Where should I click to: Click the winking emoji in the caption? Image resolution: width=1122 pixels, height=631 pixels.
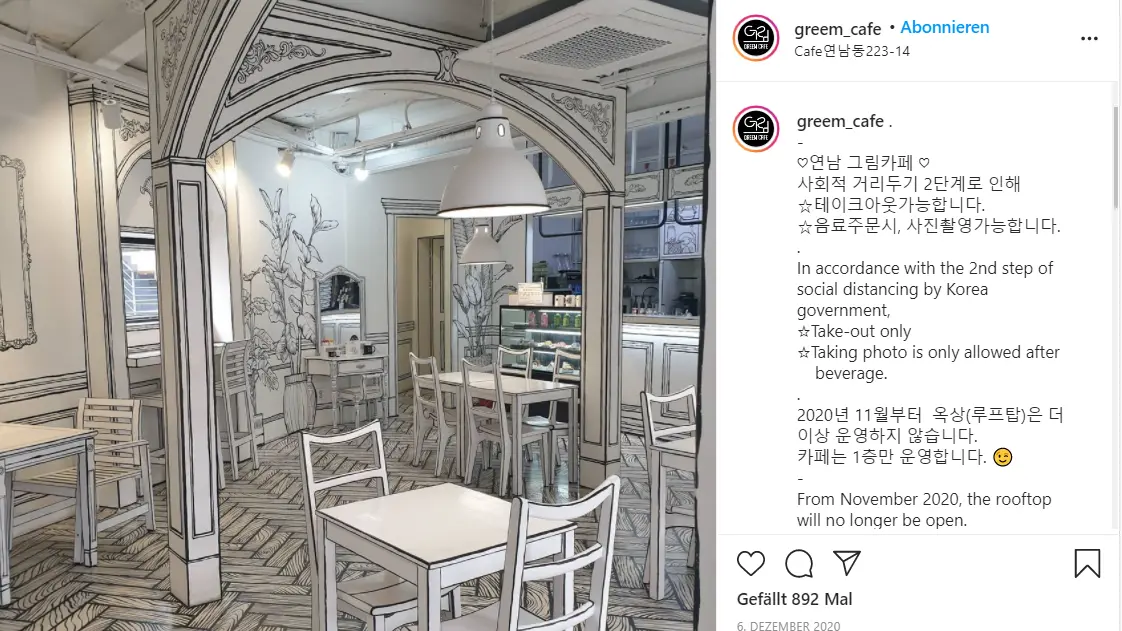[1003, 456]
